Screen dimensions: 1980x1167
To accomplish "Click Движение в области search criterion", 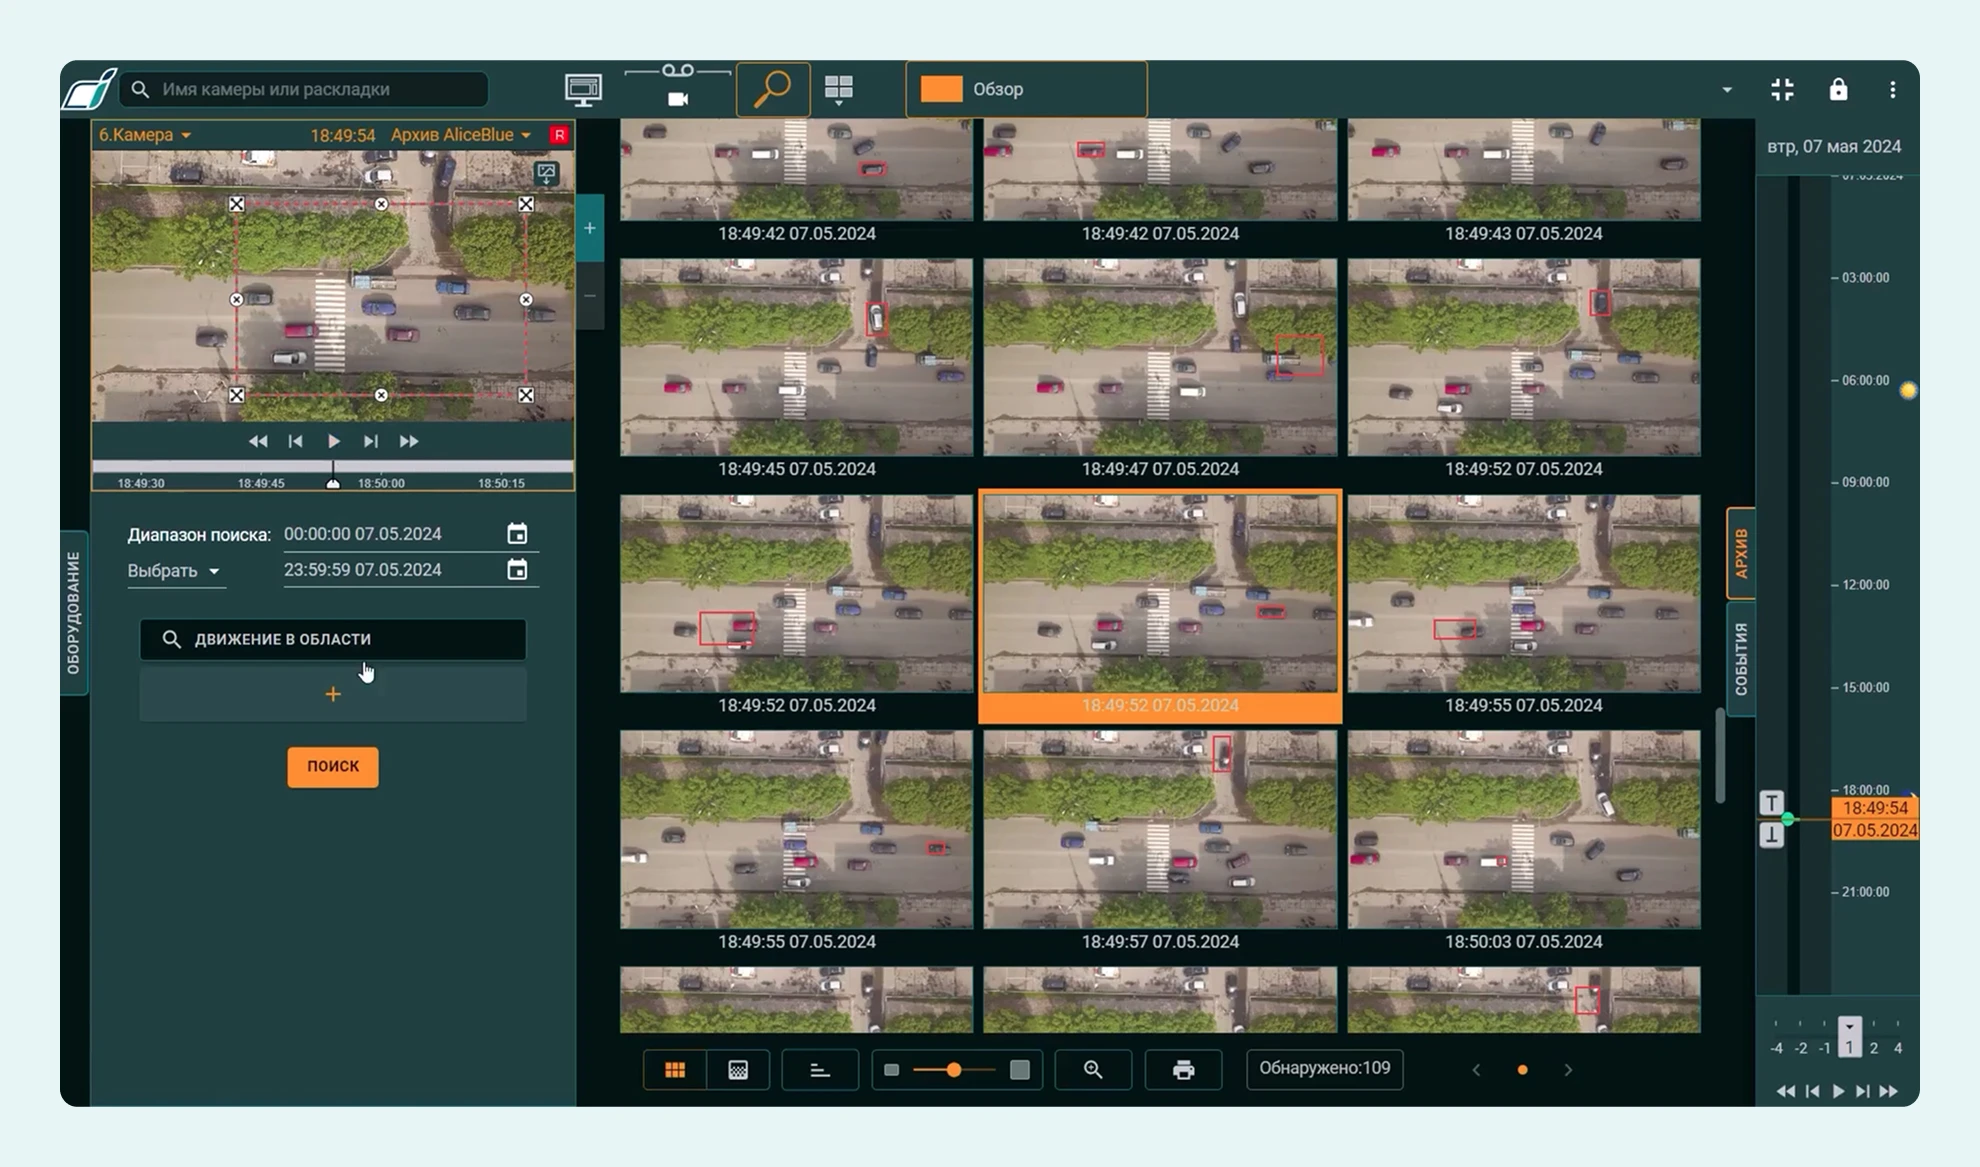I will [x=333, y=639].
